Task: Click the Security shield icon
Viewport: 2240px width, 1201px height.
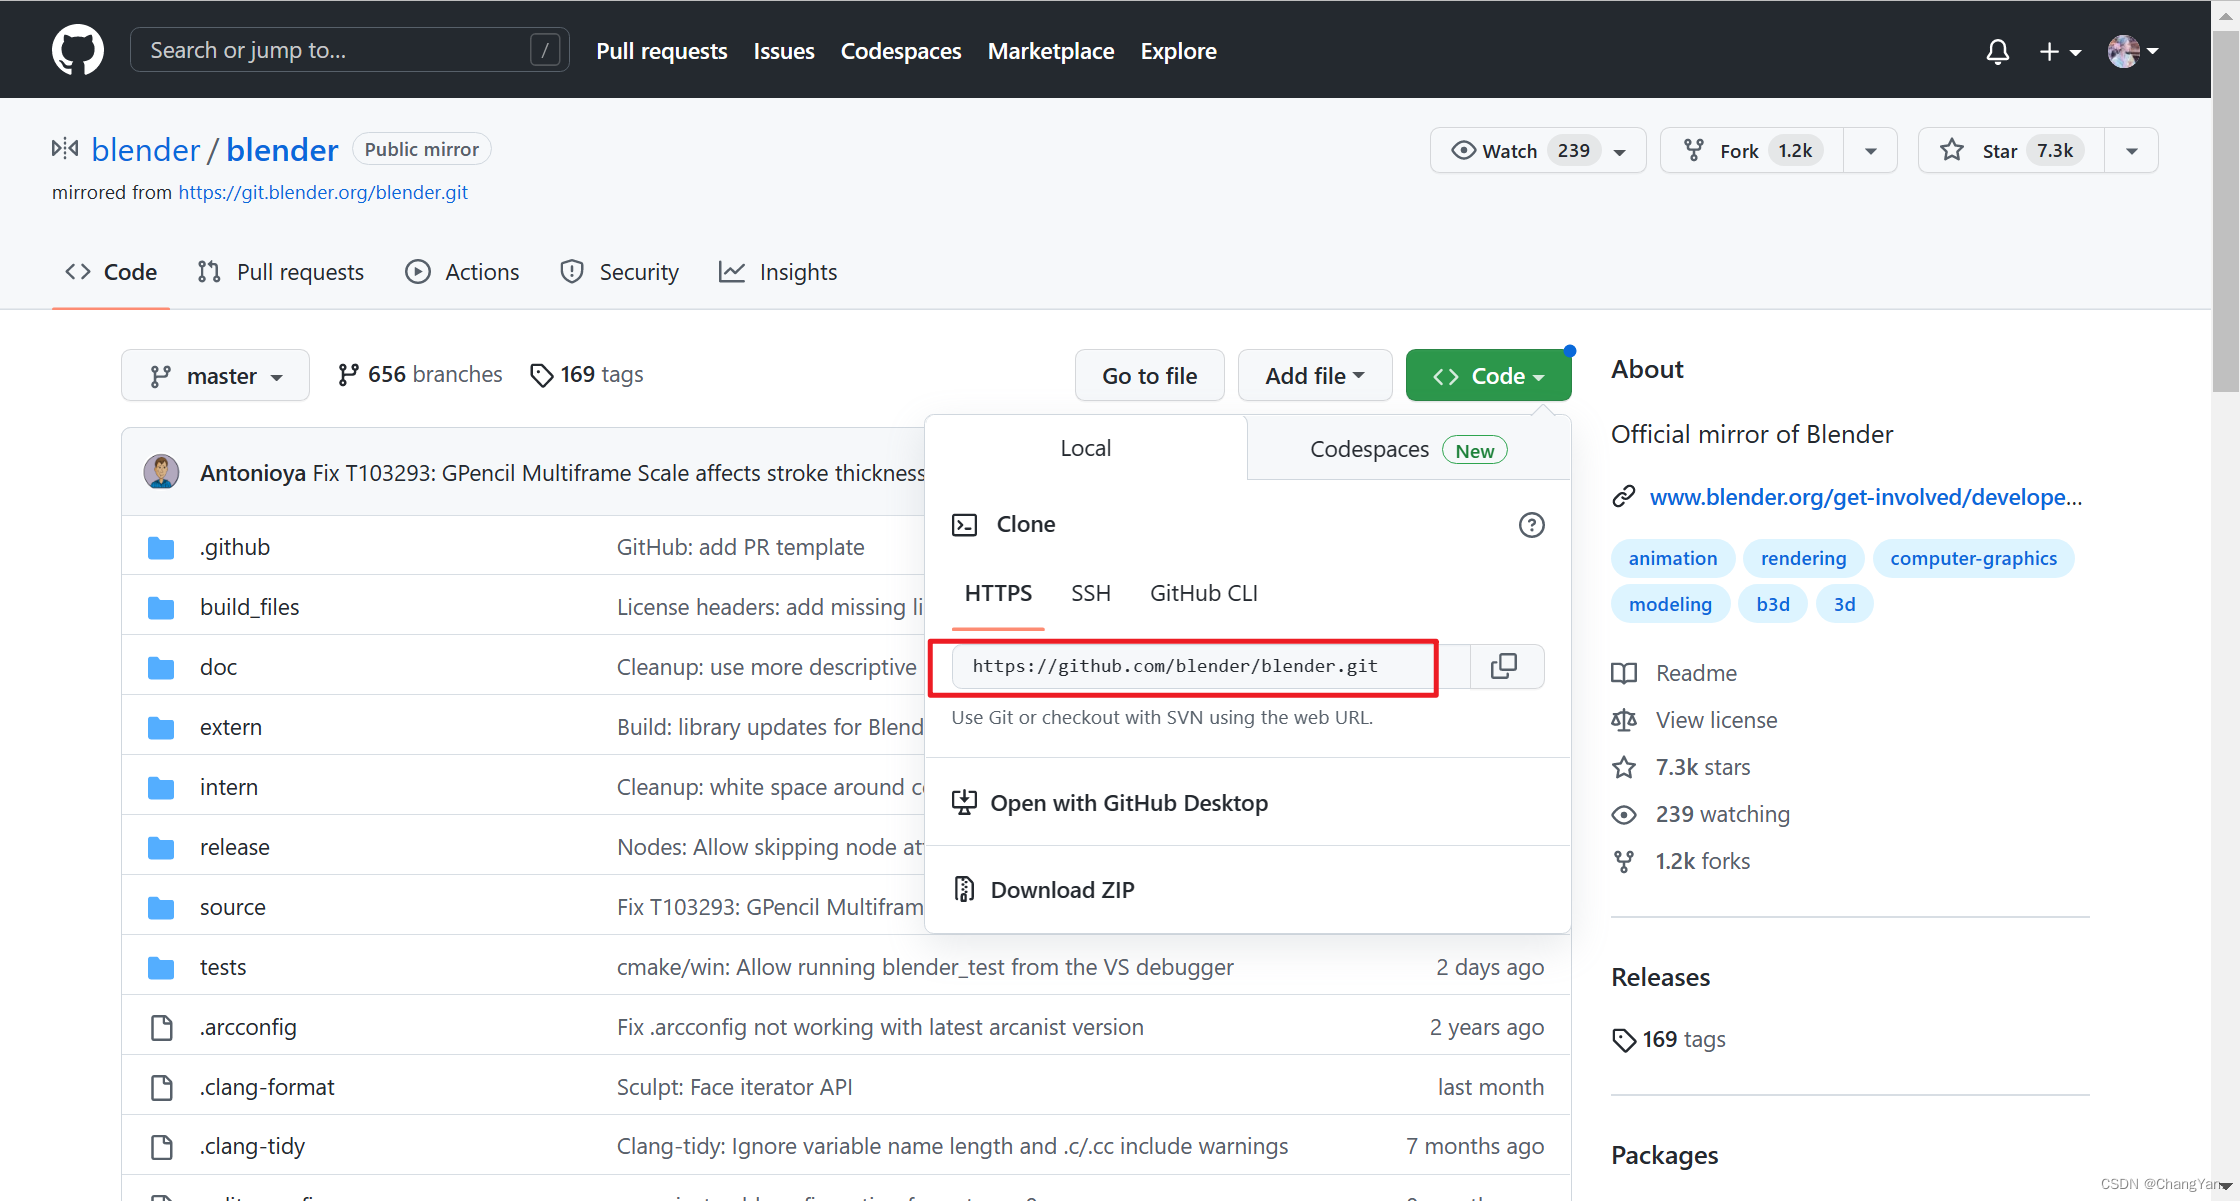Action: [x=573, y=272]
